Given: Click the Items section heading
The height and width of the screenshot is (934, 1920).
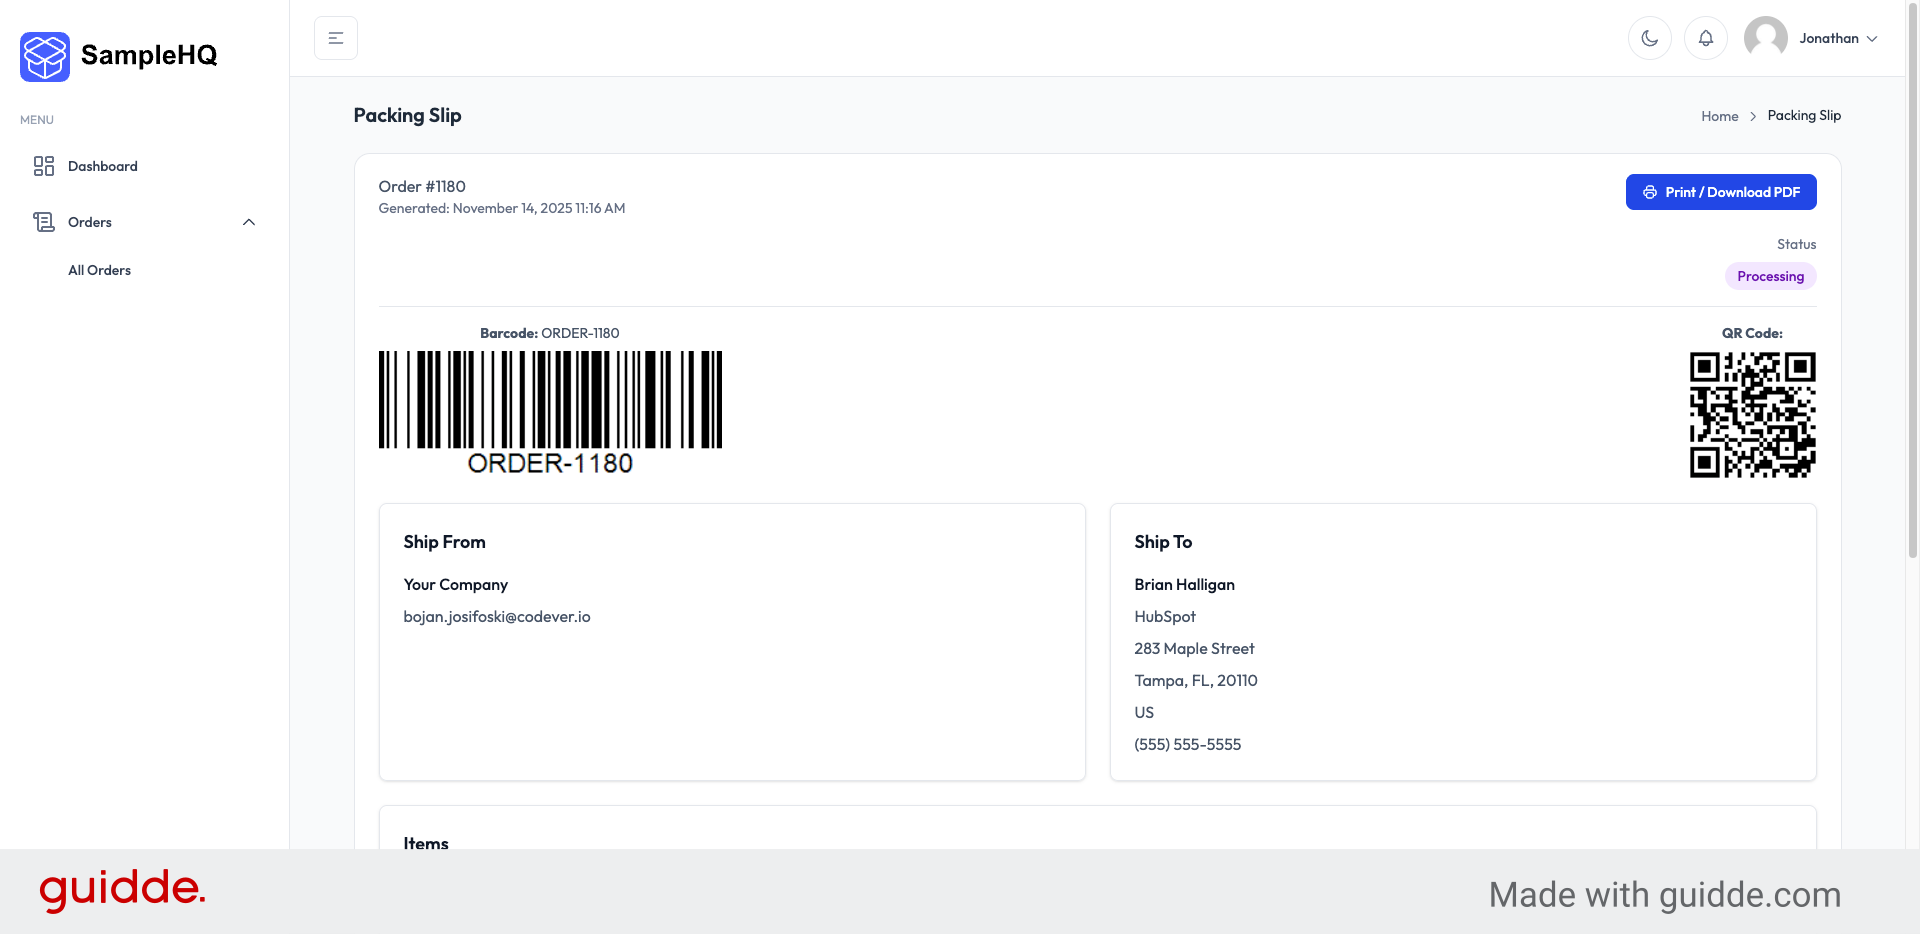Looking at the screenshot, I should (426, 843).
